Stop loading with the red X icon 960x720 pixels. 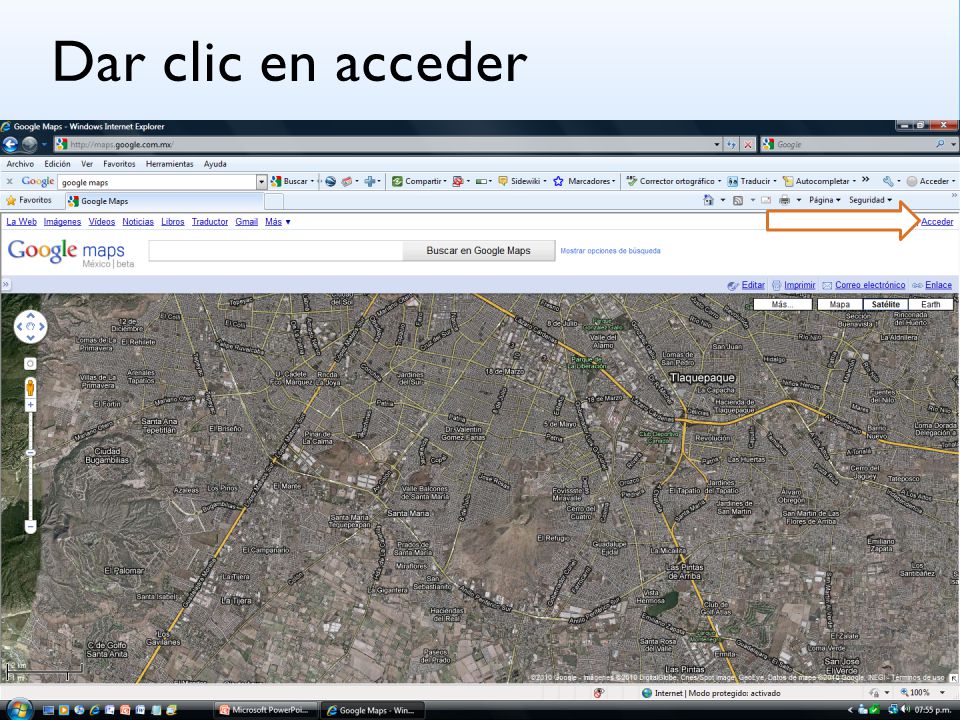(x=748, y=144)
